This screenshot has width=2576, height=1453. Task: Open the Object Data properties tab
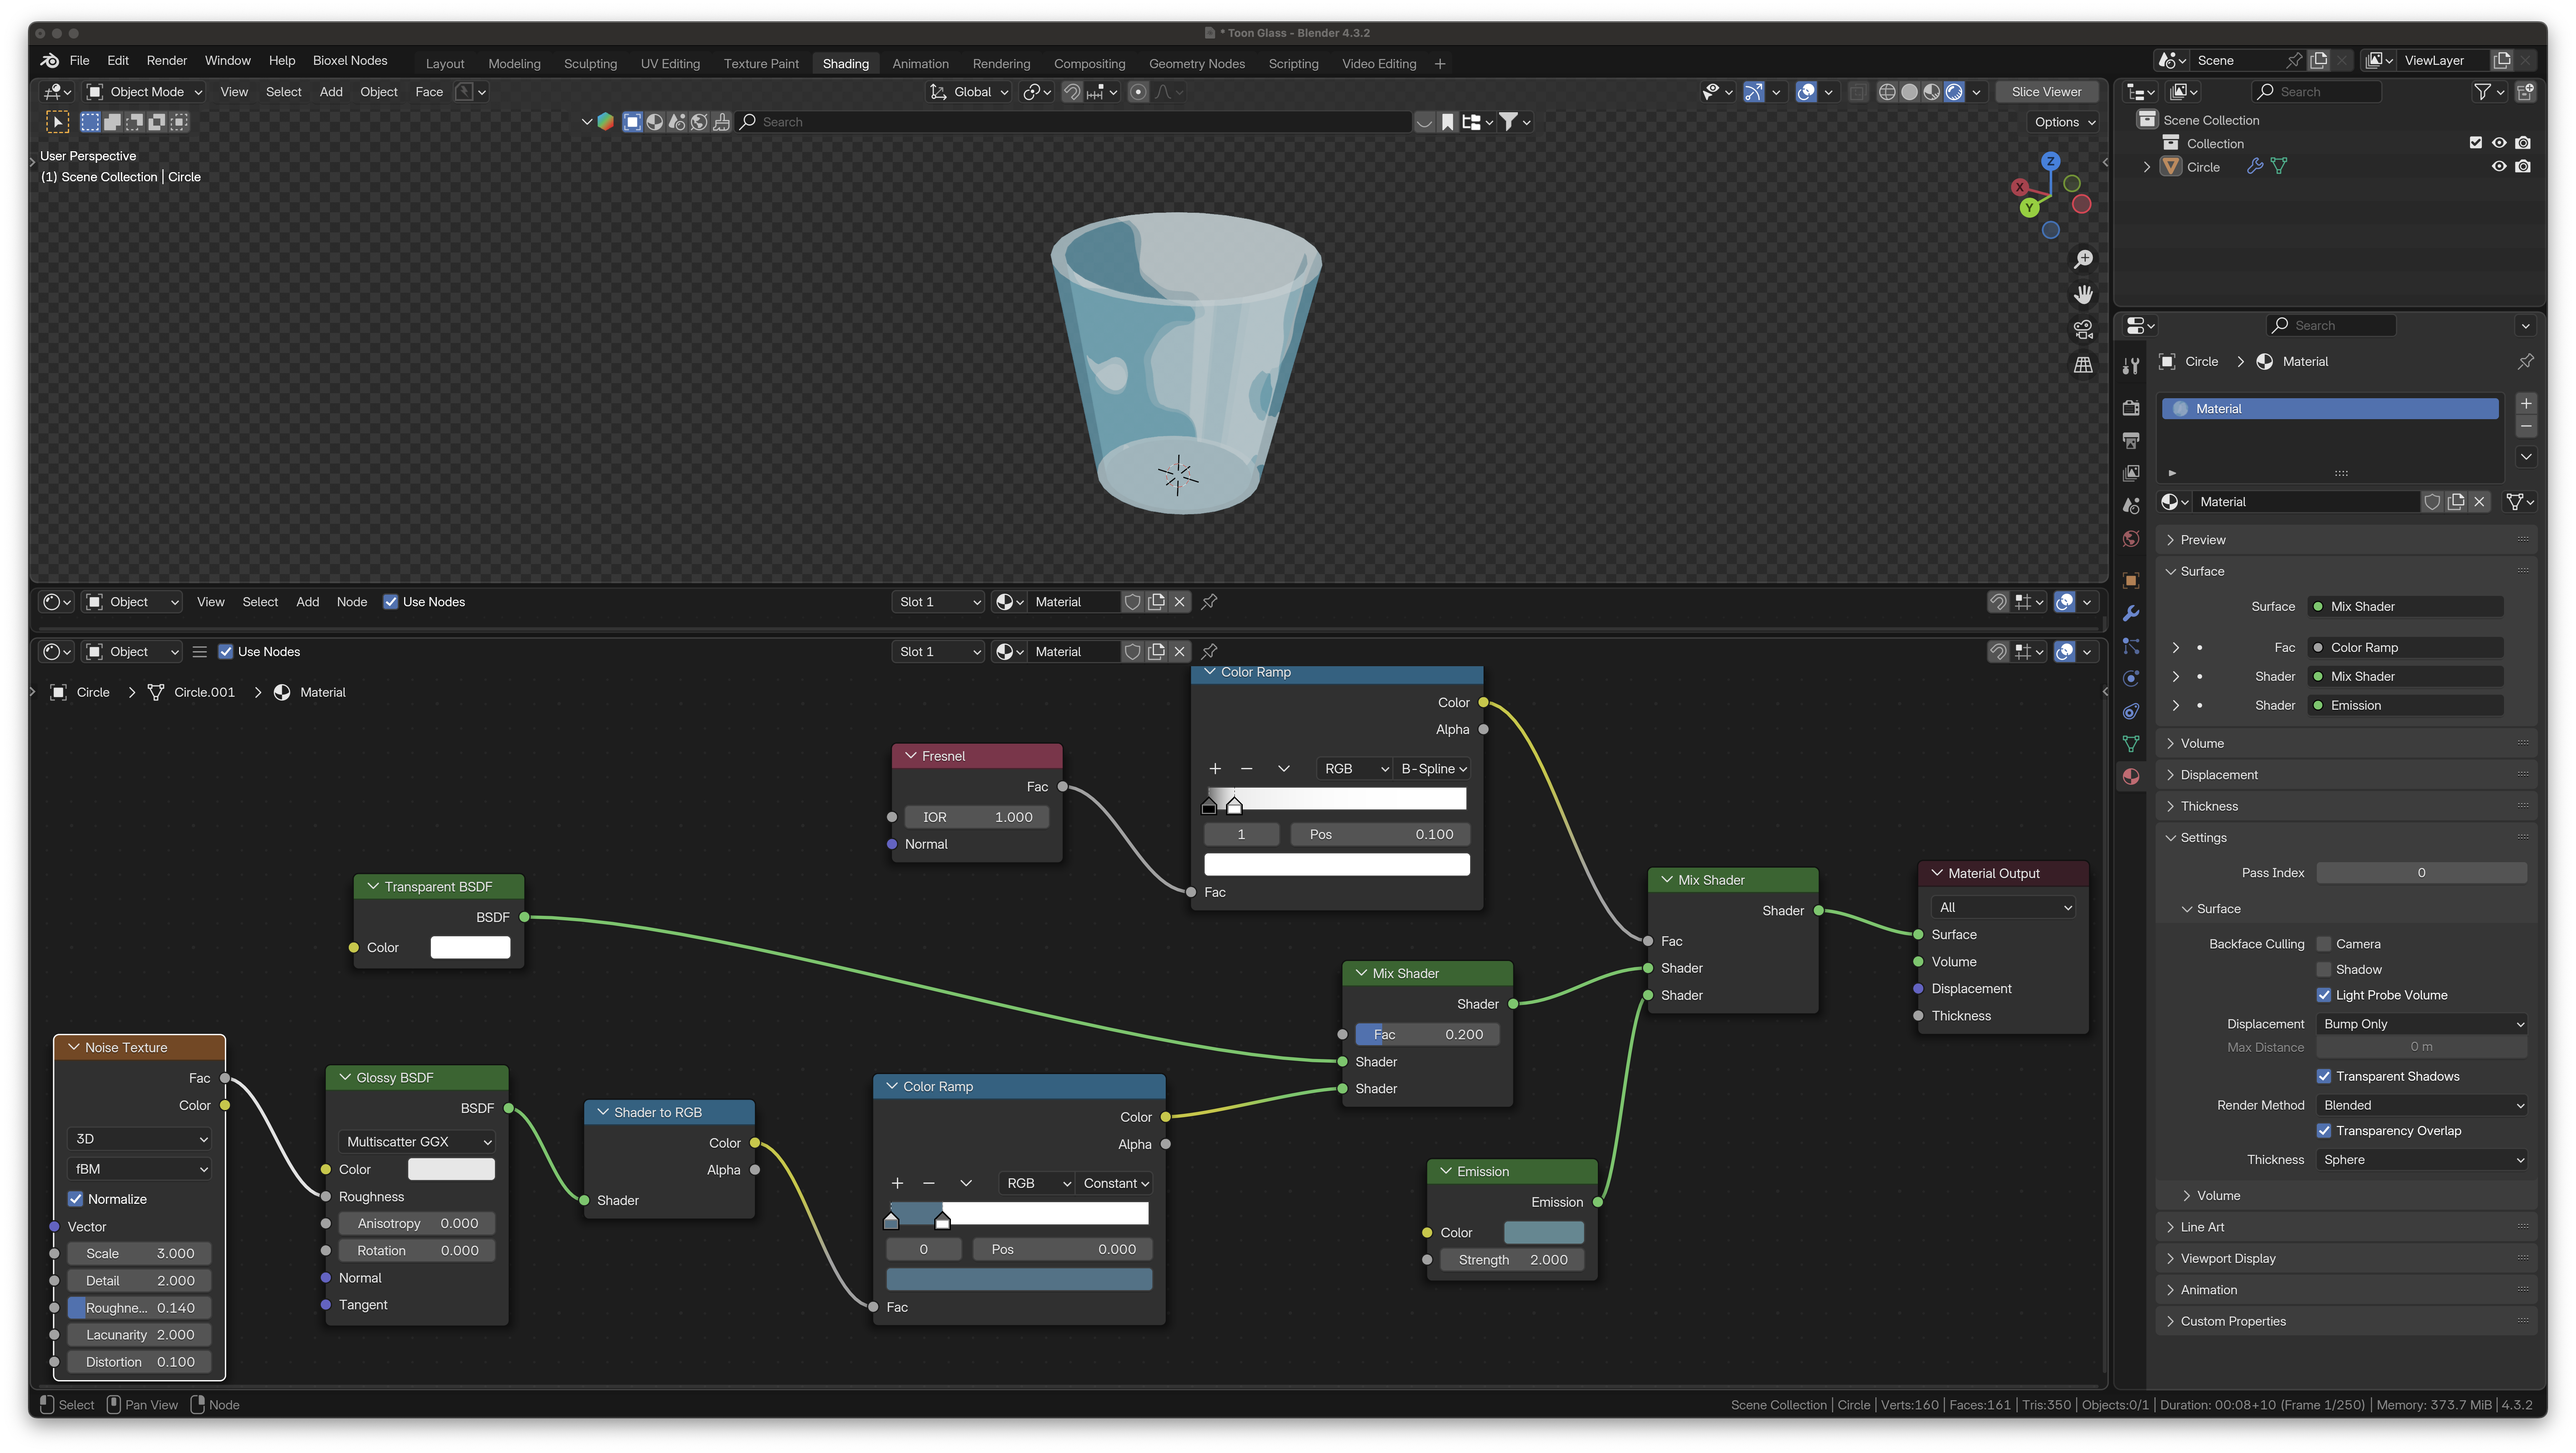tap(2131, 744)
